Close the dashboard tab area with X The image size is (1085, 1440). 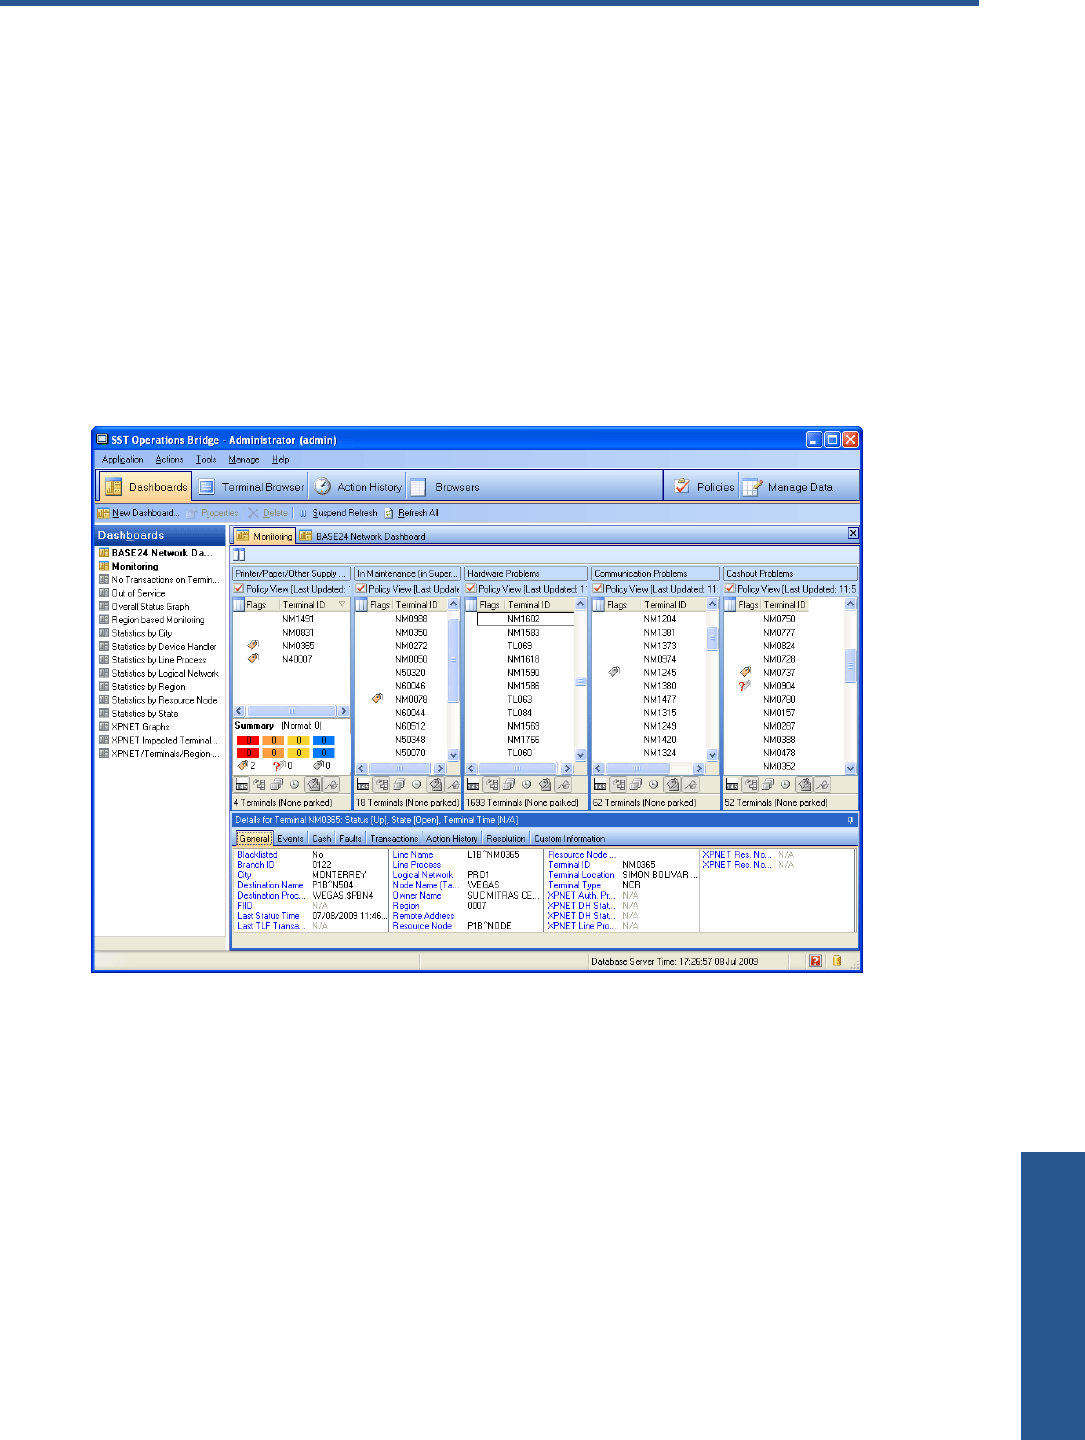[853, 534]
